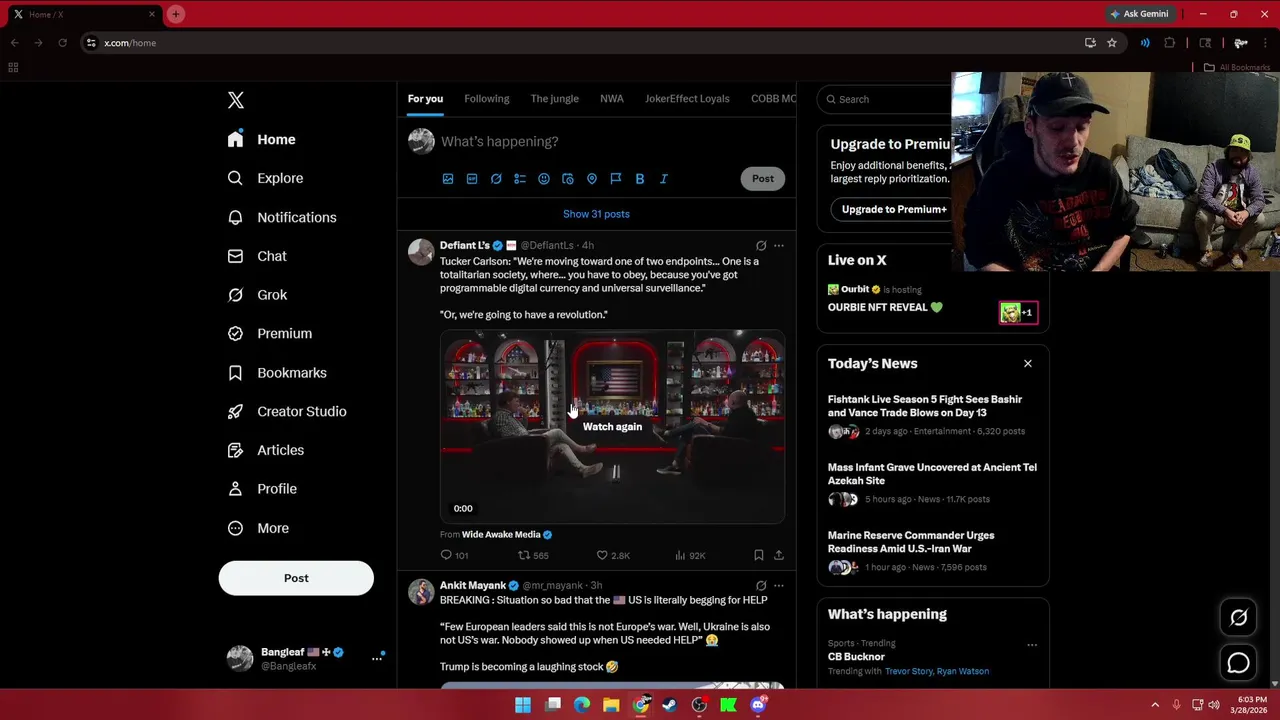Viewport: 1280px width, 720px height.
Task: Select the For you tab
Action: pos(425,99)
